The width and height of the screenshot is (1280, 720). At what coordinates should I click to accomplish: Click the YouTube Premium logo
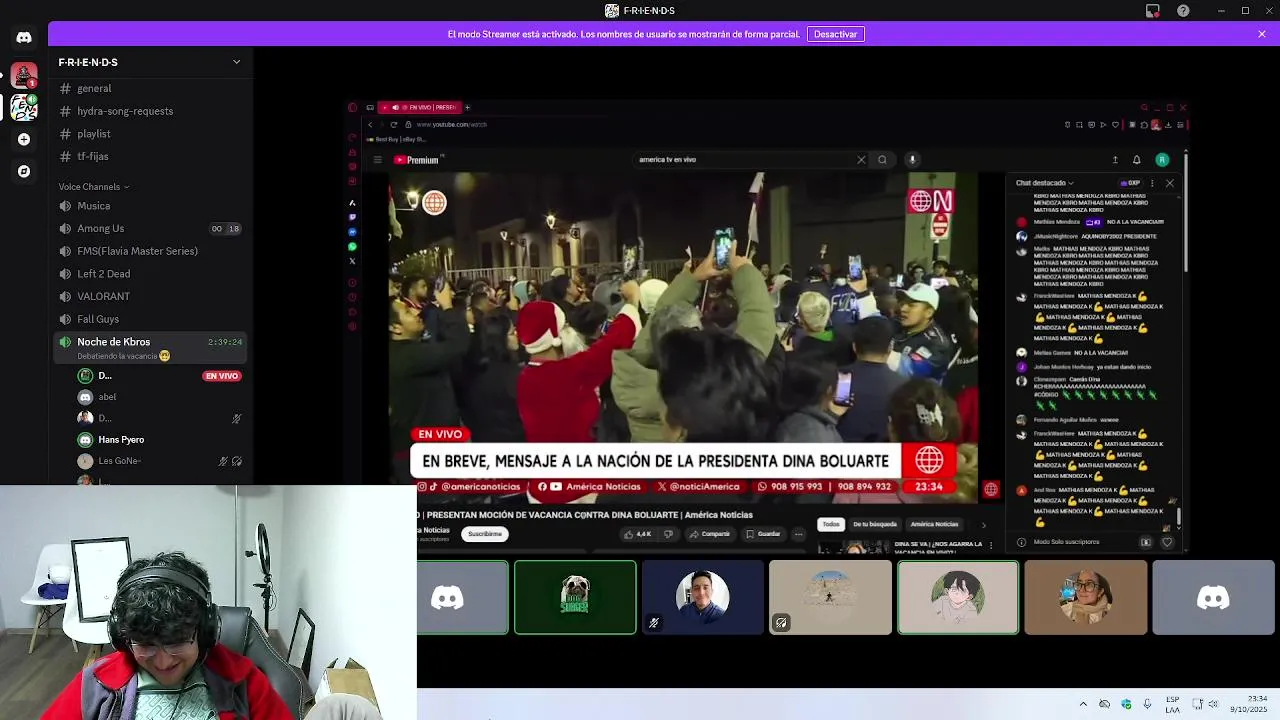[x=417, y=160]
